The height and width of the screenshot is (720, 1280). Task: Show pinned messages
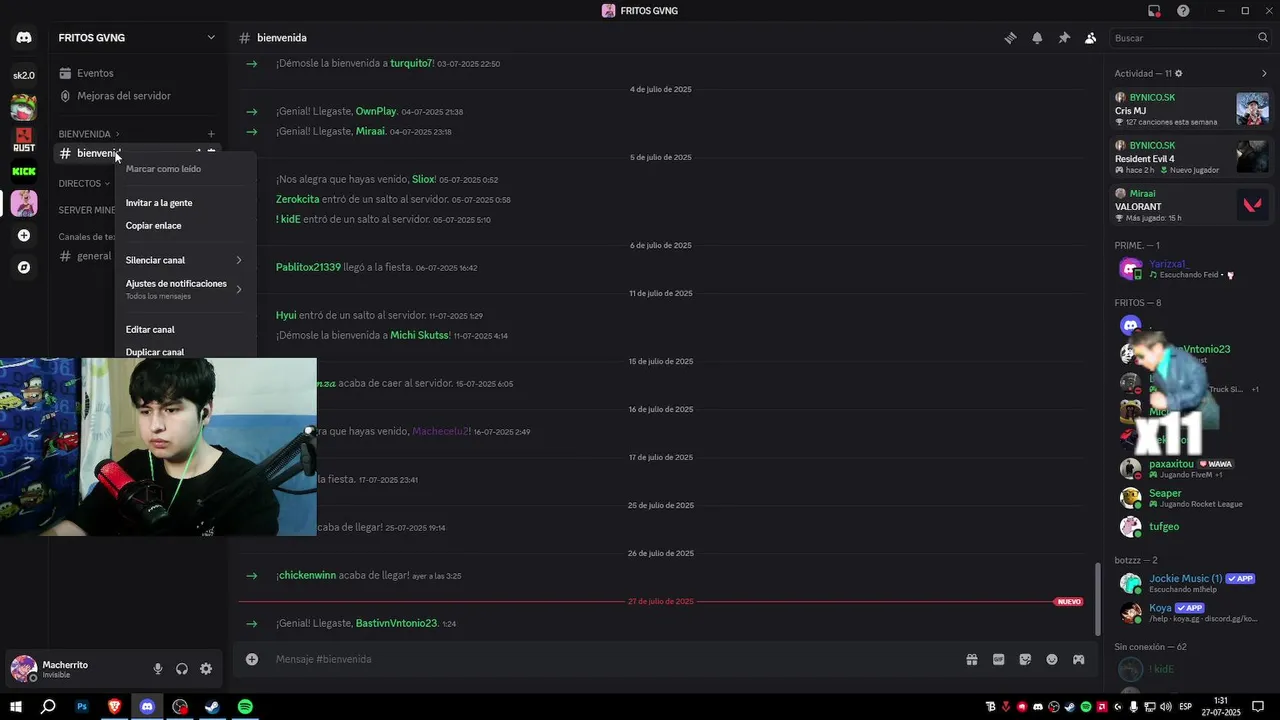coord(1064,38)
